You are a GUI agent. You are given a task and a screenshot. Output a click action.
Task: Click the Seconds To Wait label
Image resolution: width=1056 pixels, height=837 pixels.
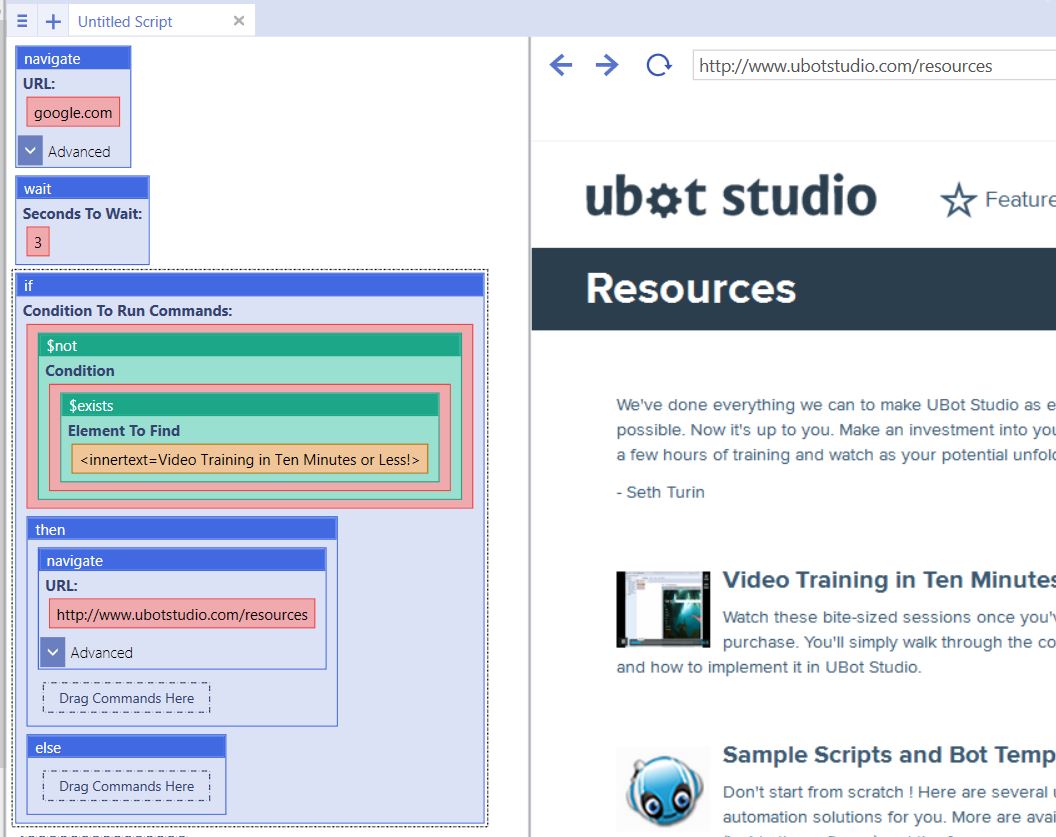tap(82, 213)
